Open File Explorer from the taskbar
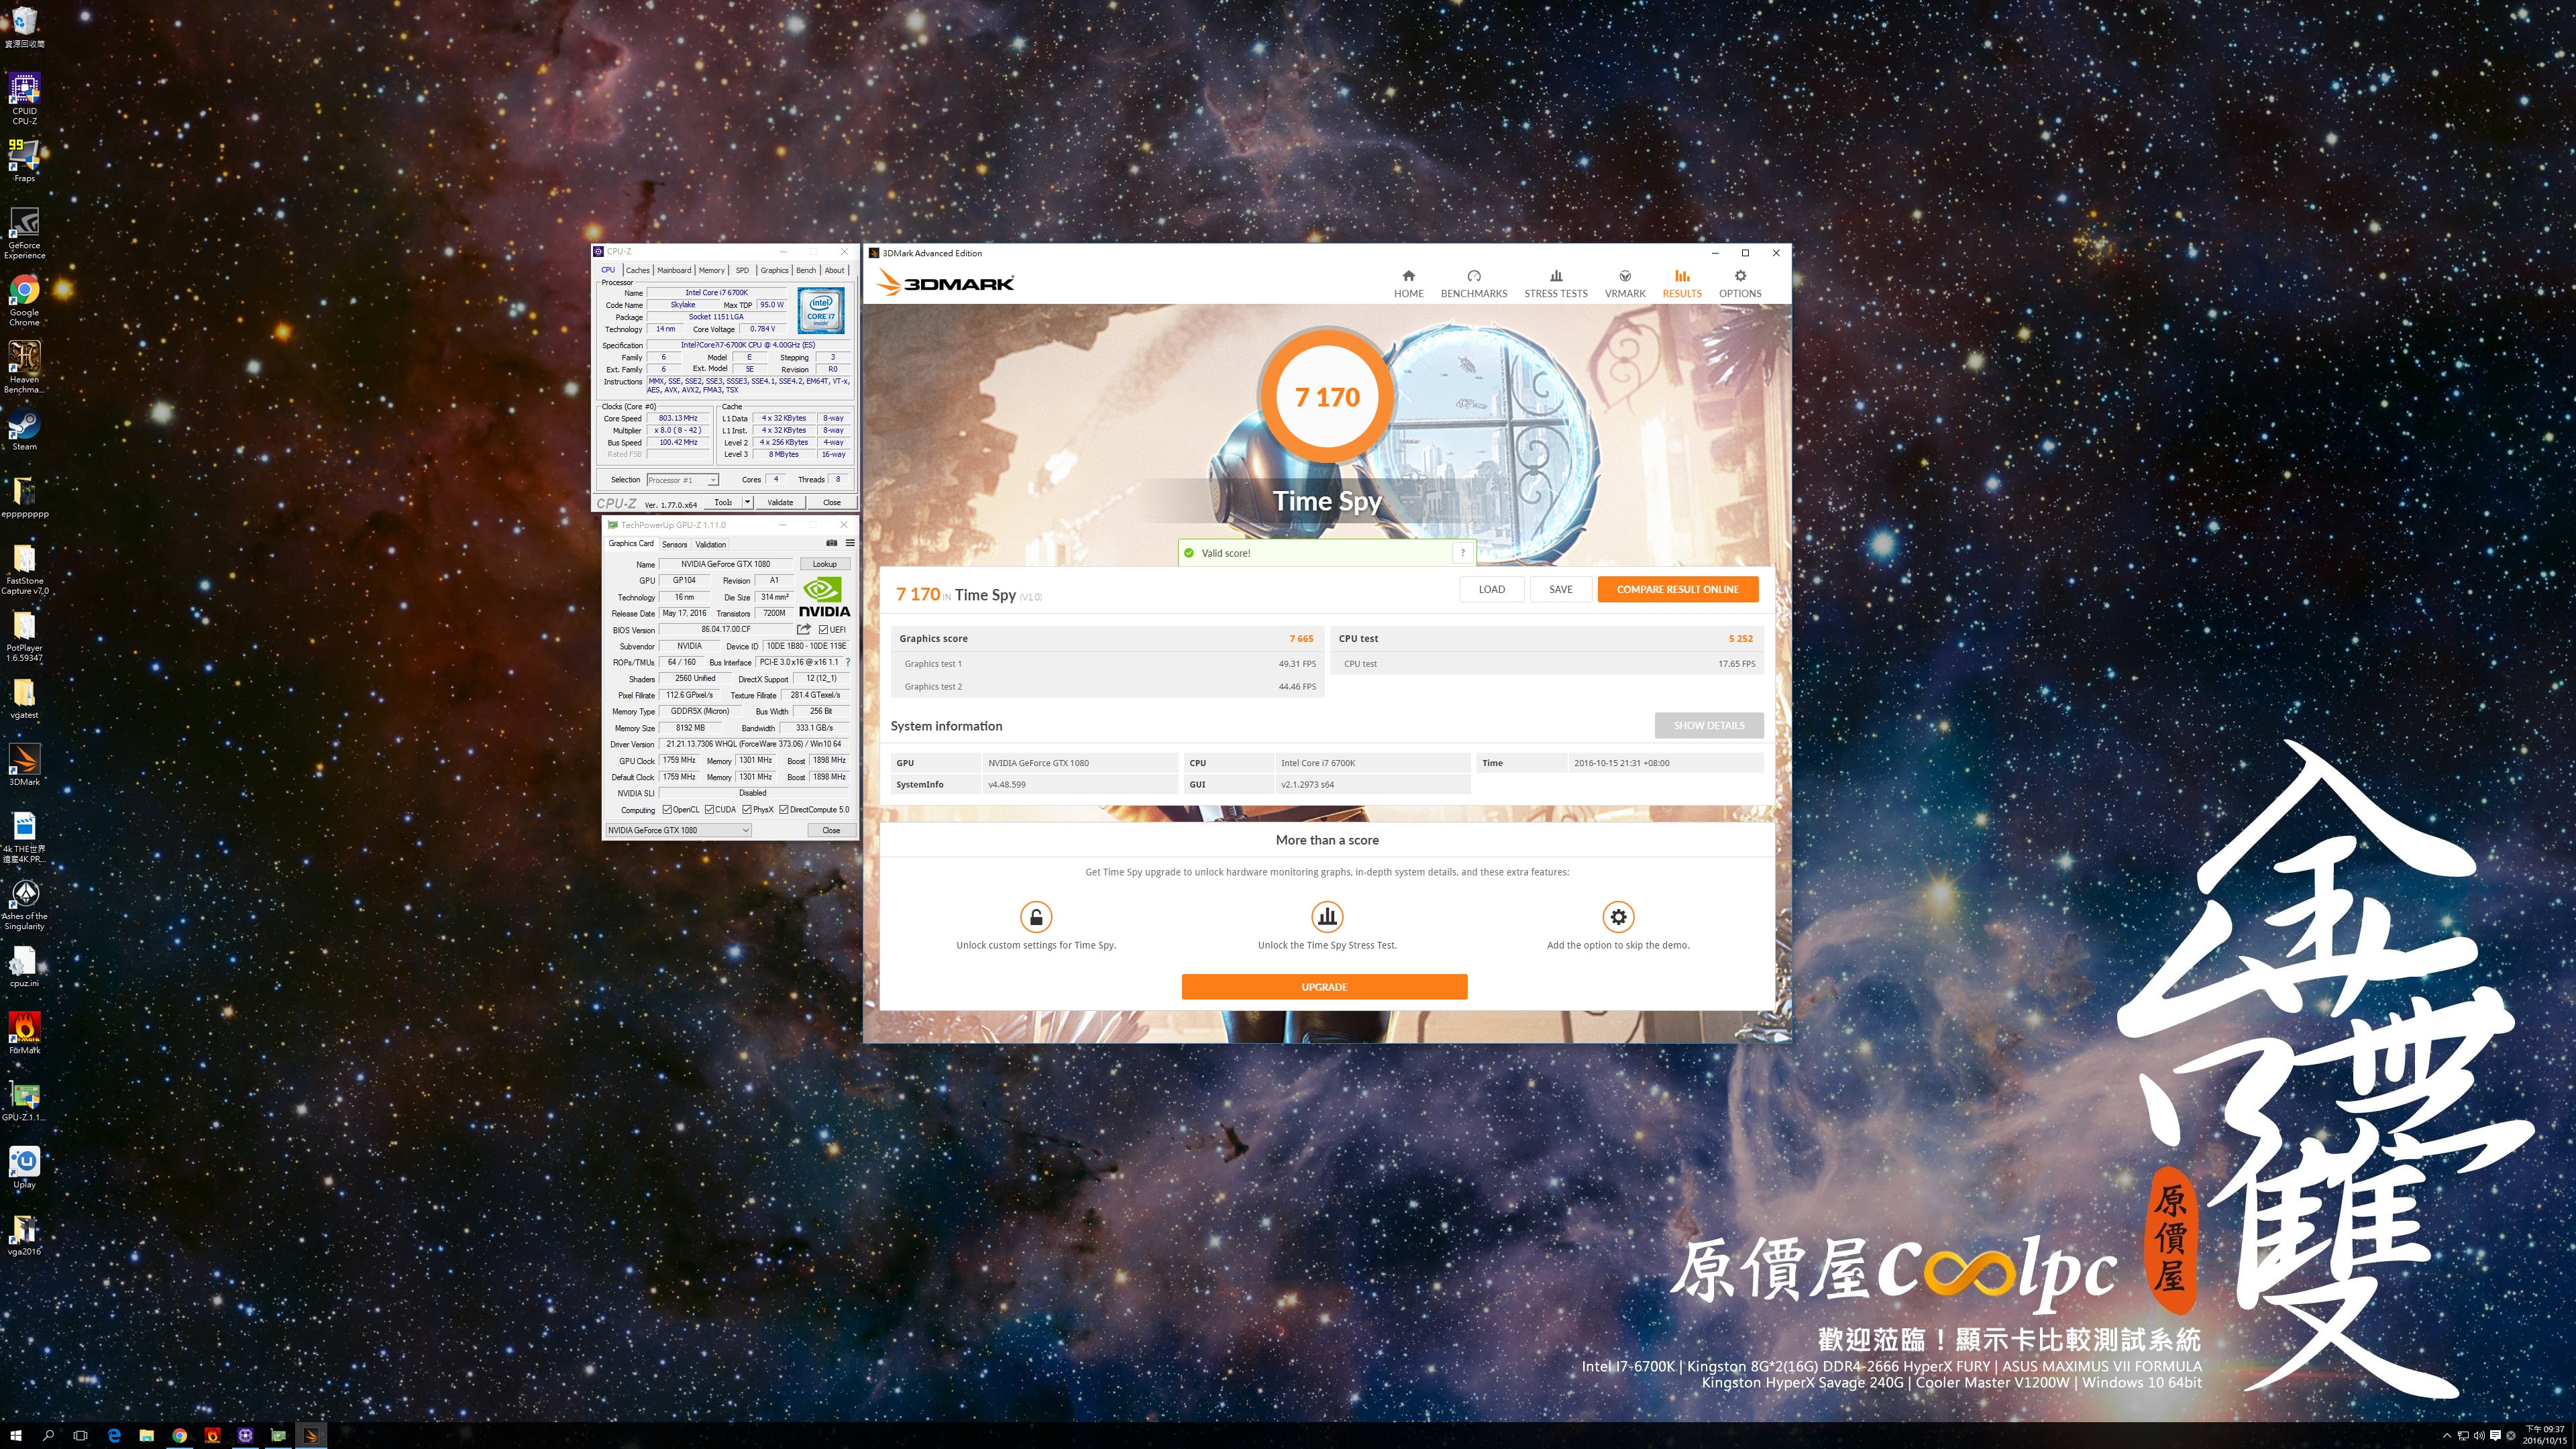 (146, 1435)
